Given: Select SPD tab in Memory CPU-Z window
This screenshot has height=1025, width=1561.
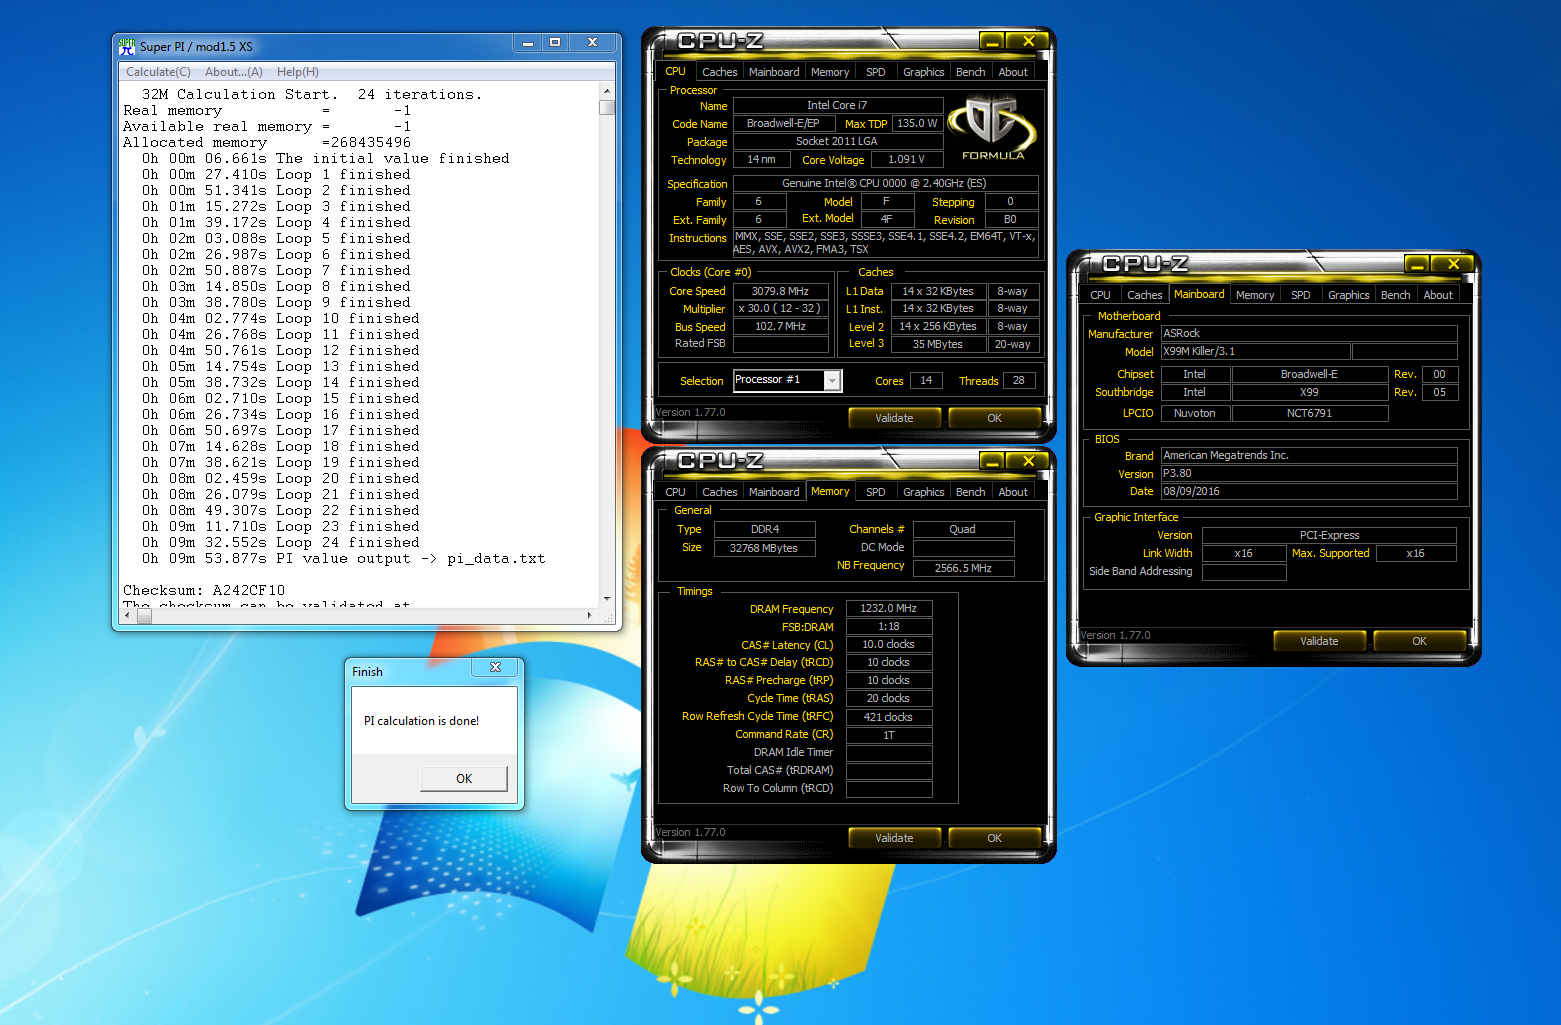Looking at the screenshot, I should click(875, 492).
